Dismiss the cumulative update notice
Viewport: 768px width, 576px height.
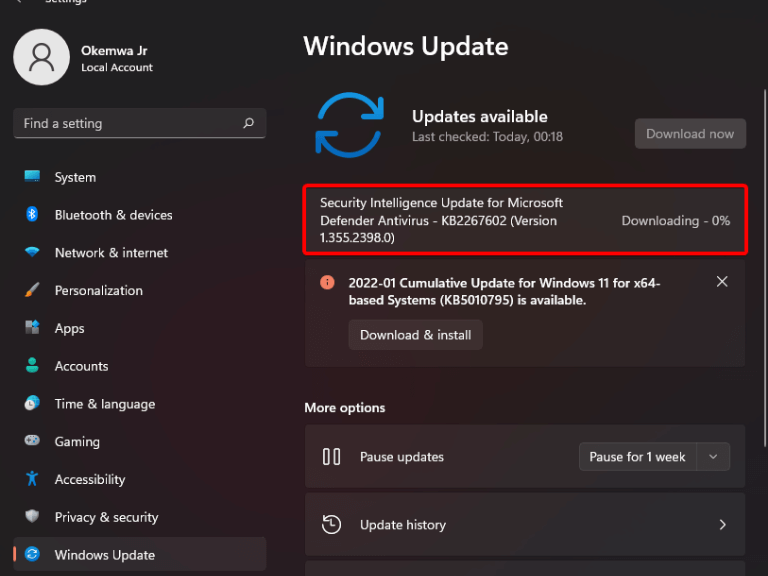[x=722, y=282]
